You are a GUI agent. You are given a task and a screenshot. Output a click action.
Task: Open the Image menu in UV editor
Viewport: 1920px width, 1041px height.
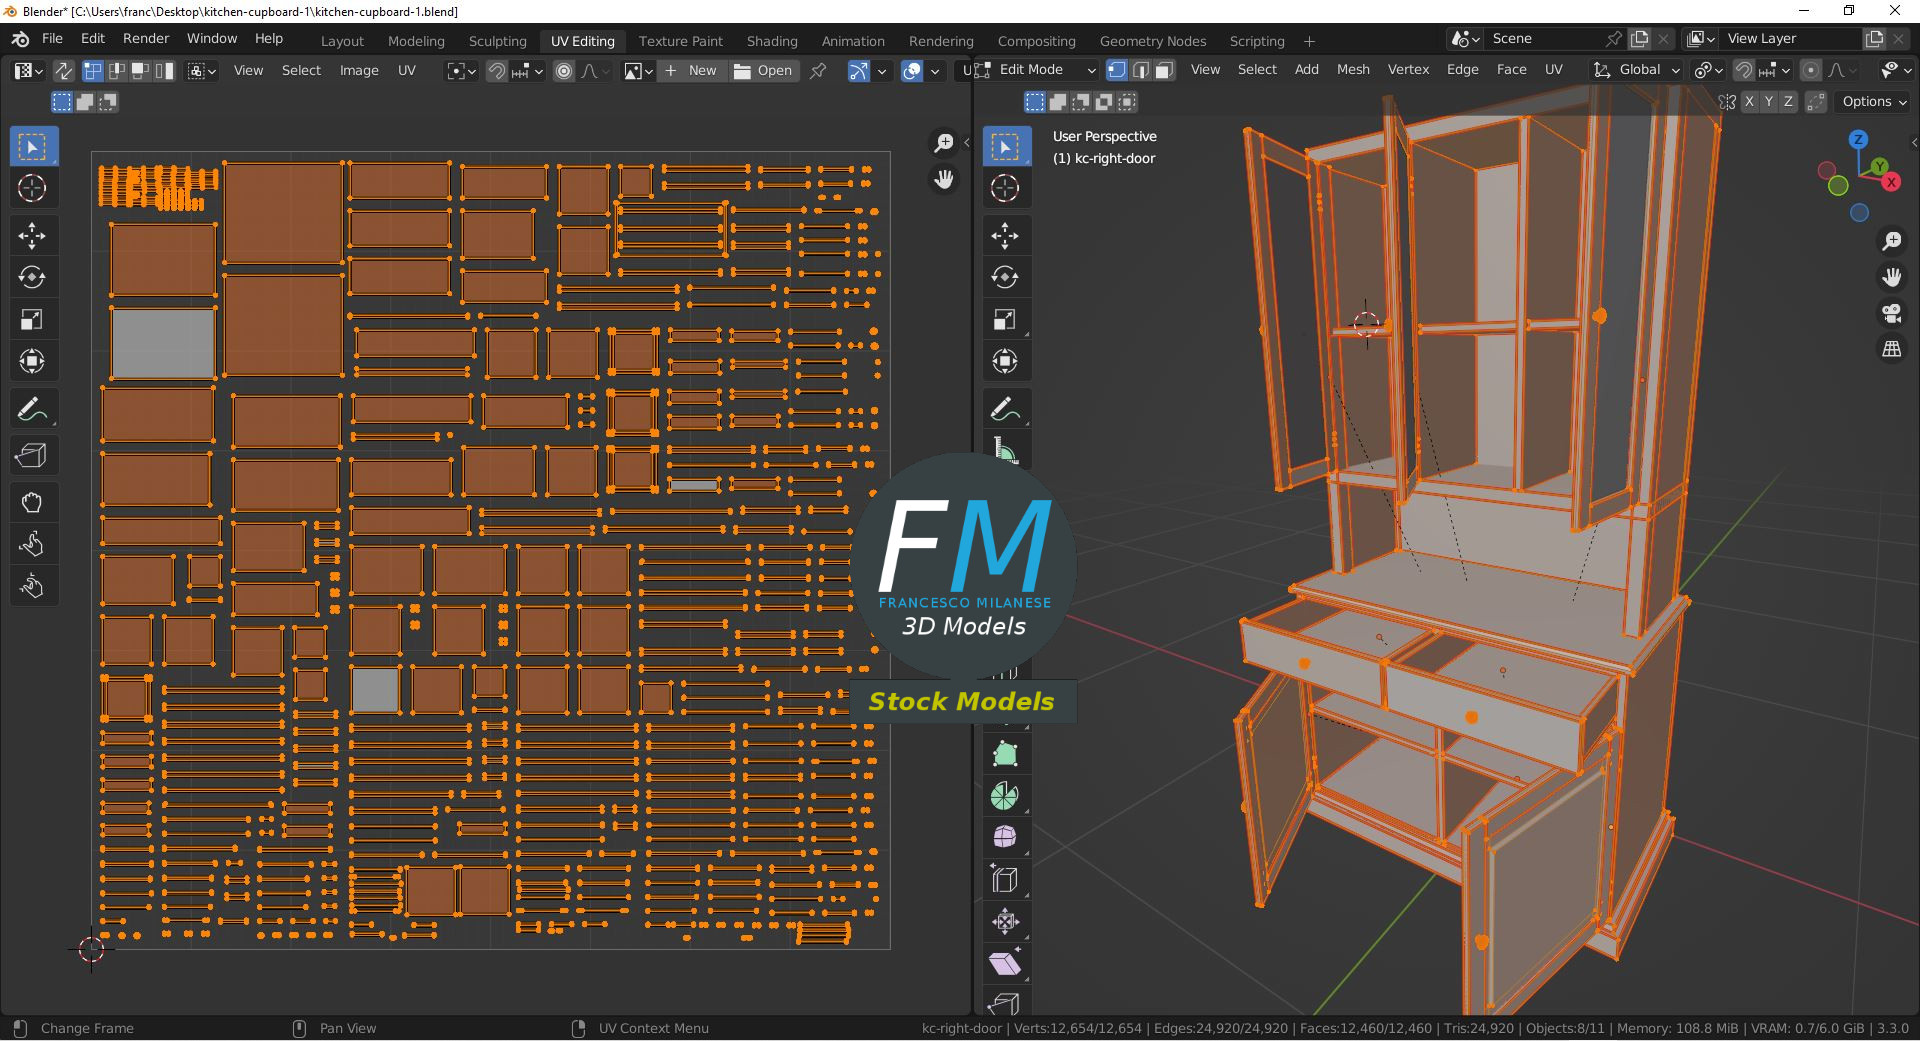[x=359, y=70]
